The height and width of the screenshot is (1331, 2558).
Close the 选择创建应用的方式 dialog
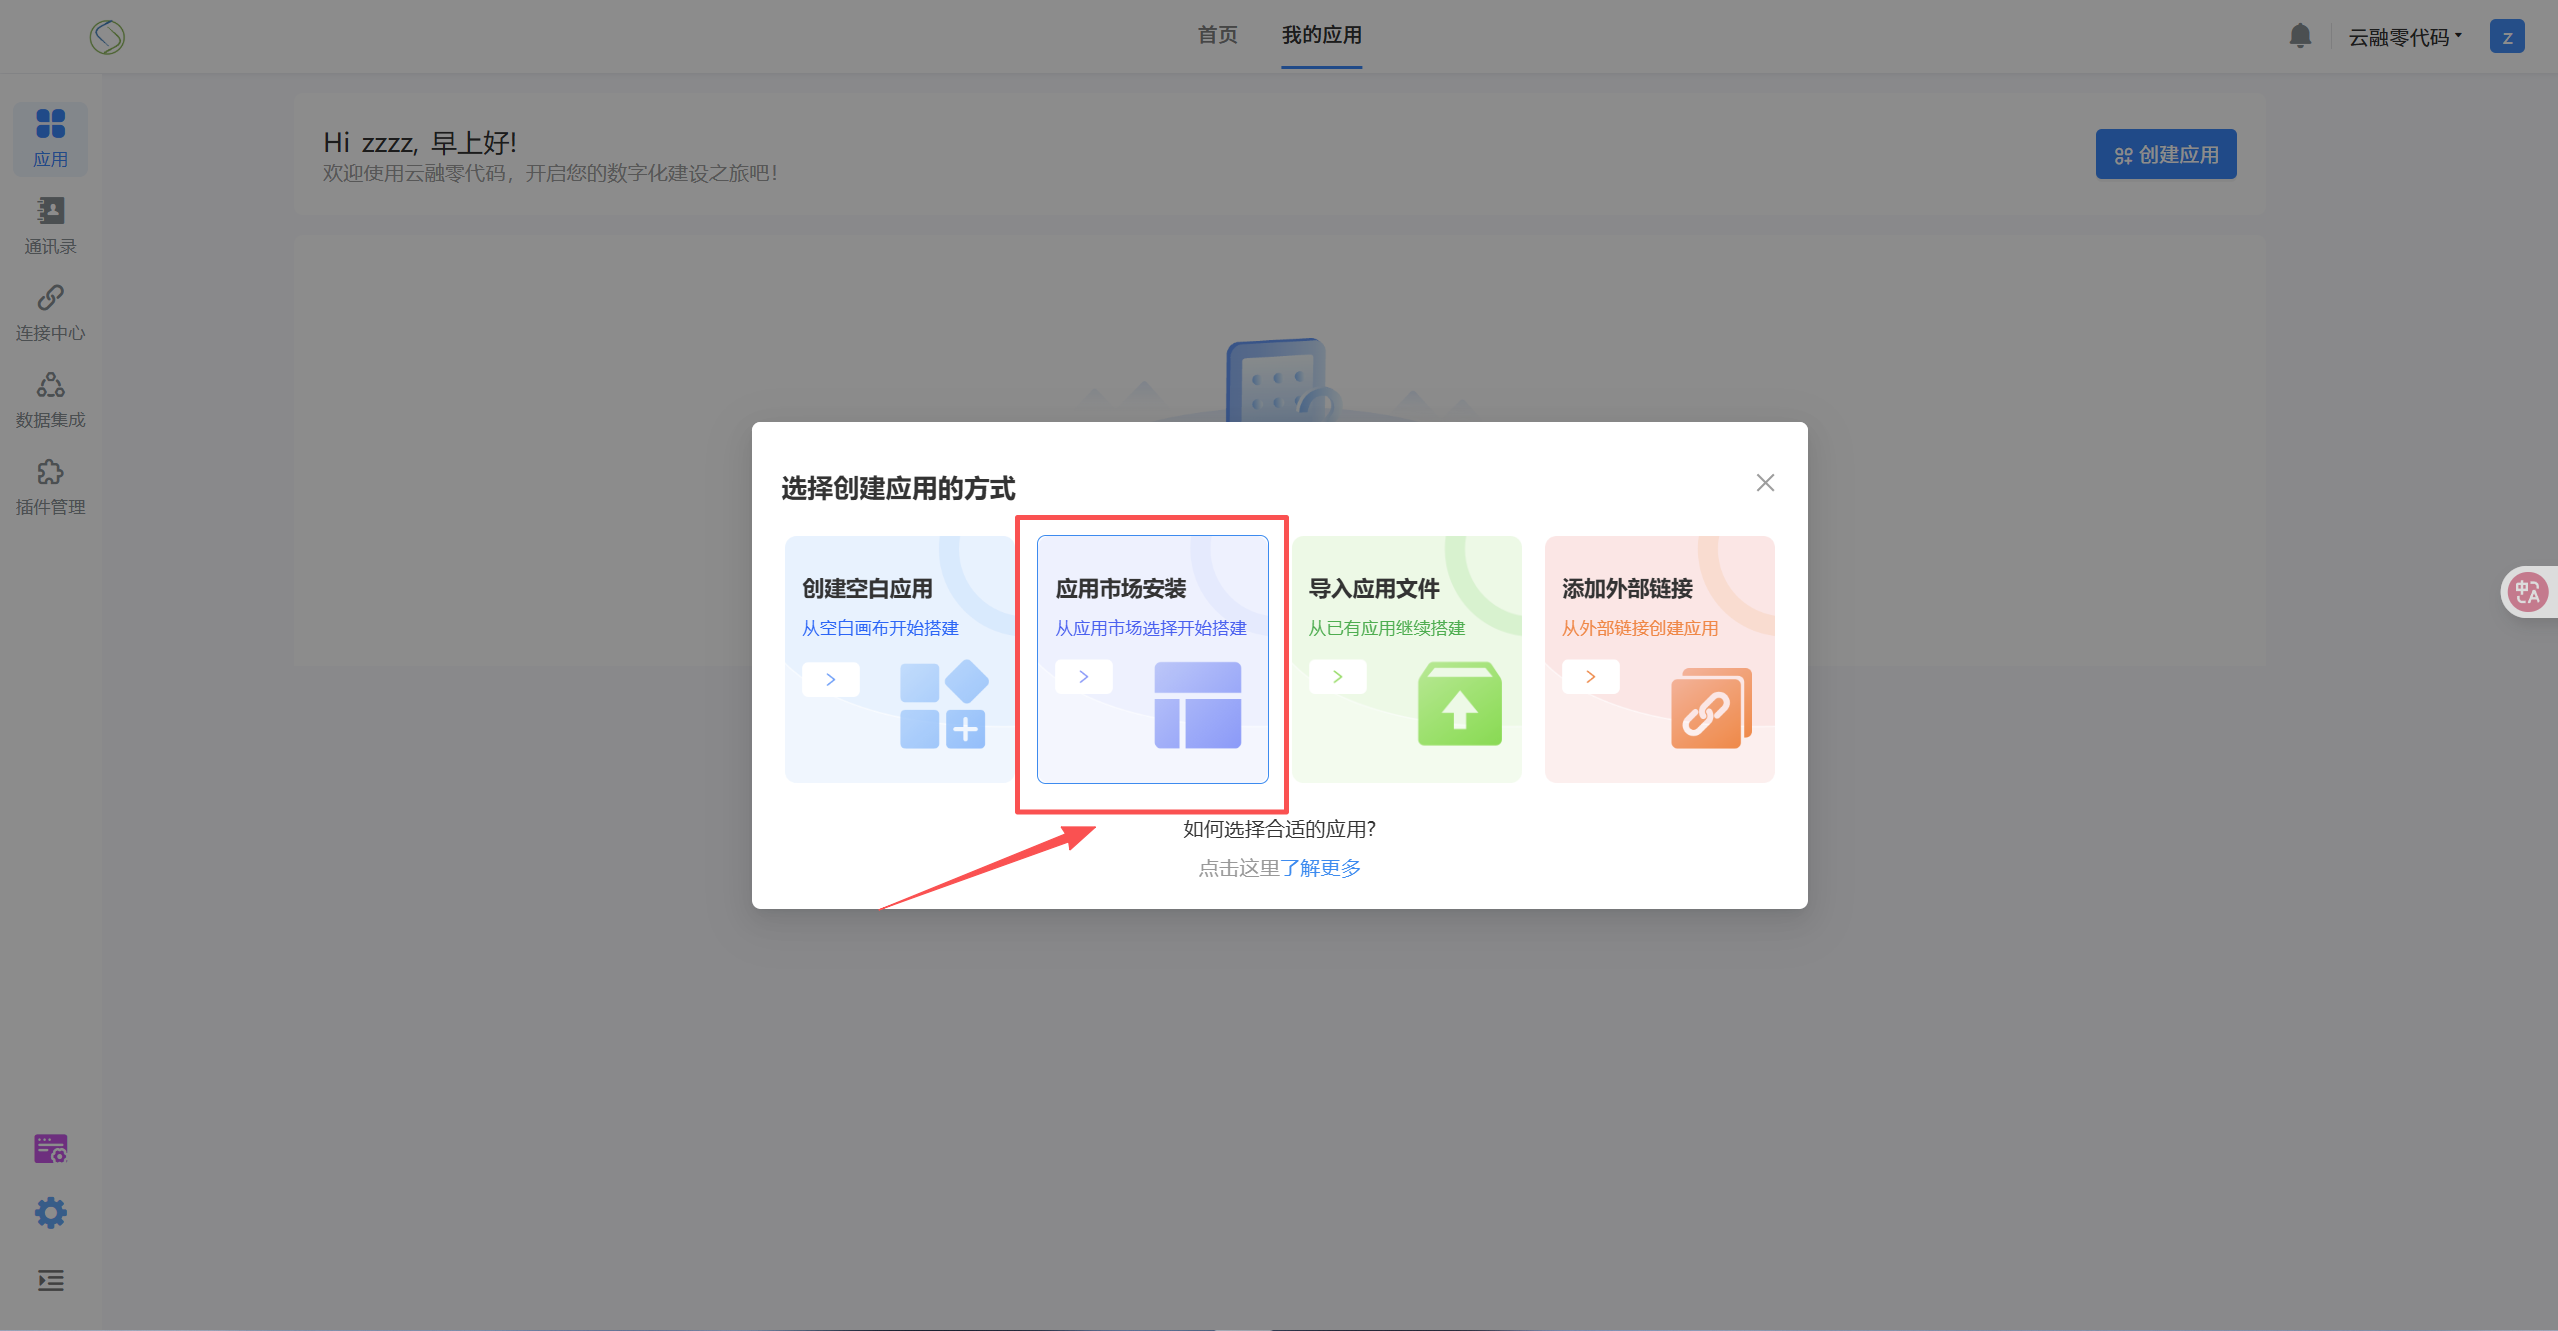[x=1765, y=483]
